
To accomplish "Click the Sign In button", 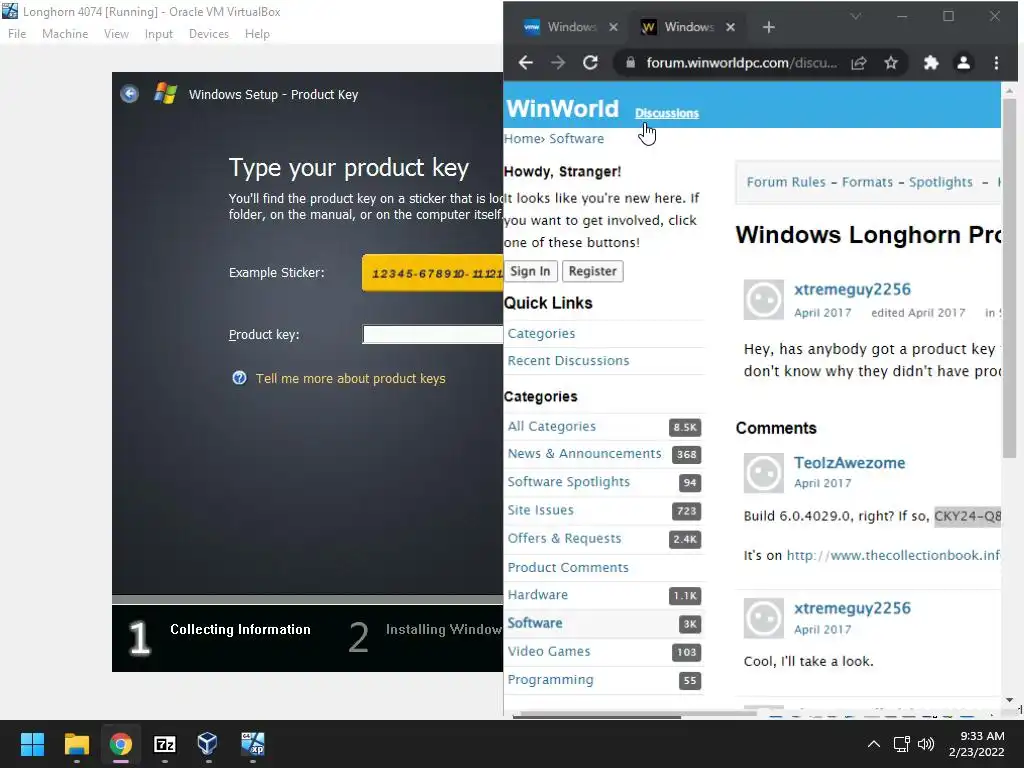I will (530, 271).
